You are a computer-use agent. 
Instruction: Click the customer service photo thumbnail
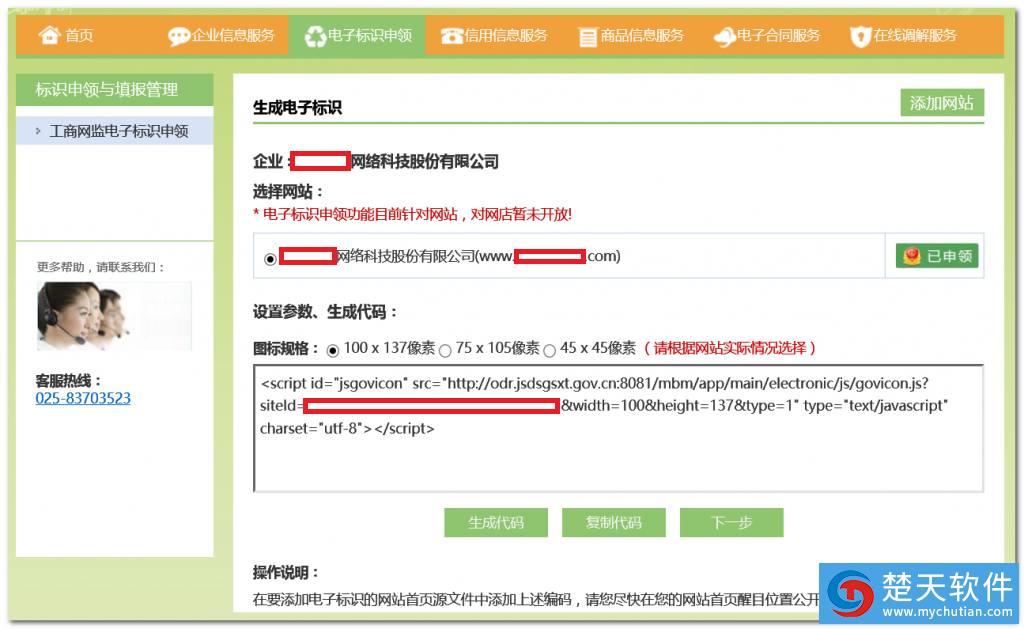click(114, 316)
